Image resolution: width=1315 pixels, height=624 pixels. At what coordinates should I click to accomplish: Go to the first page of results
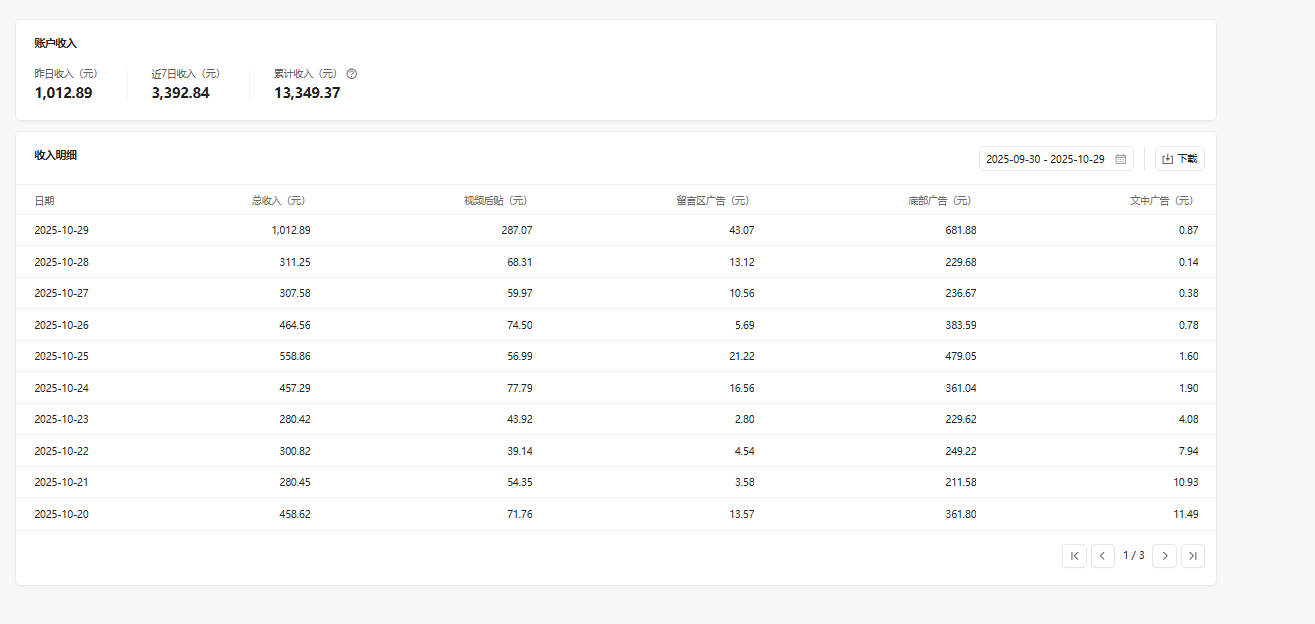click(1074, 556)
